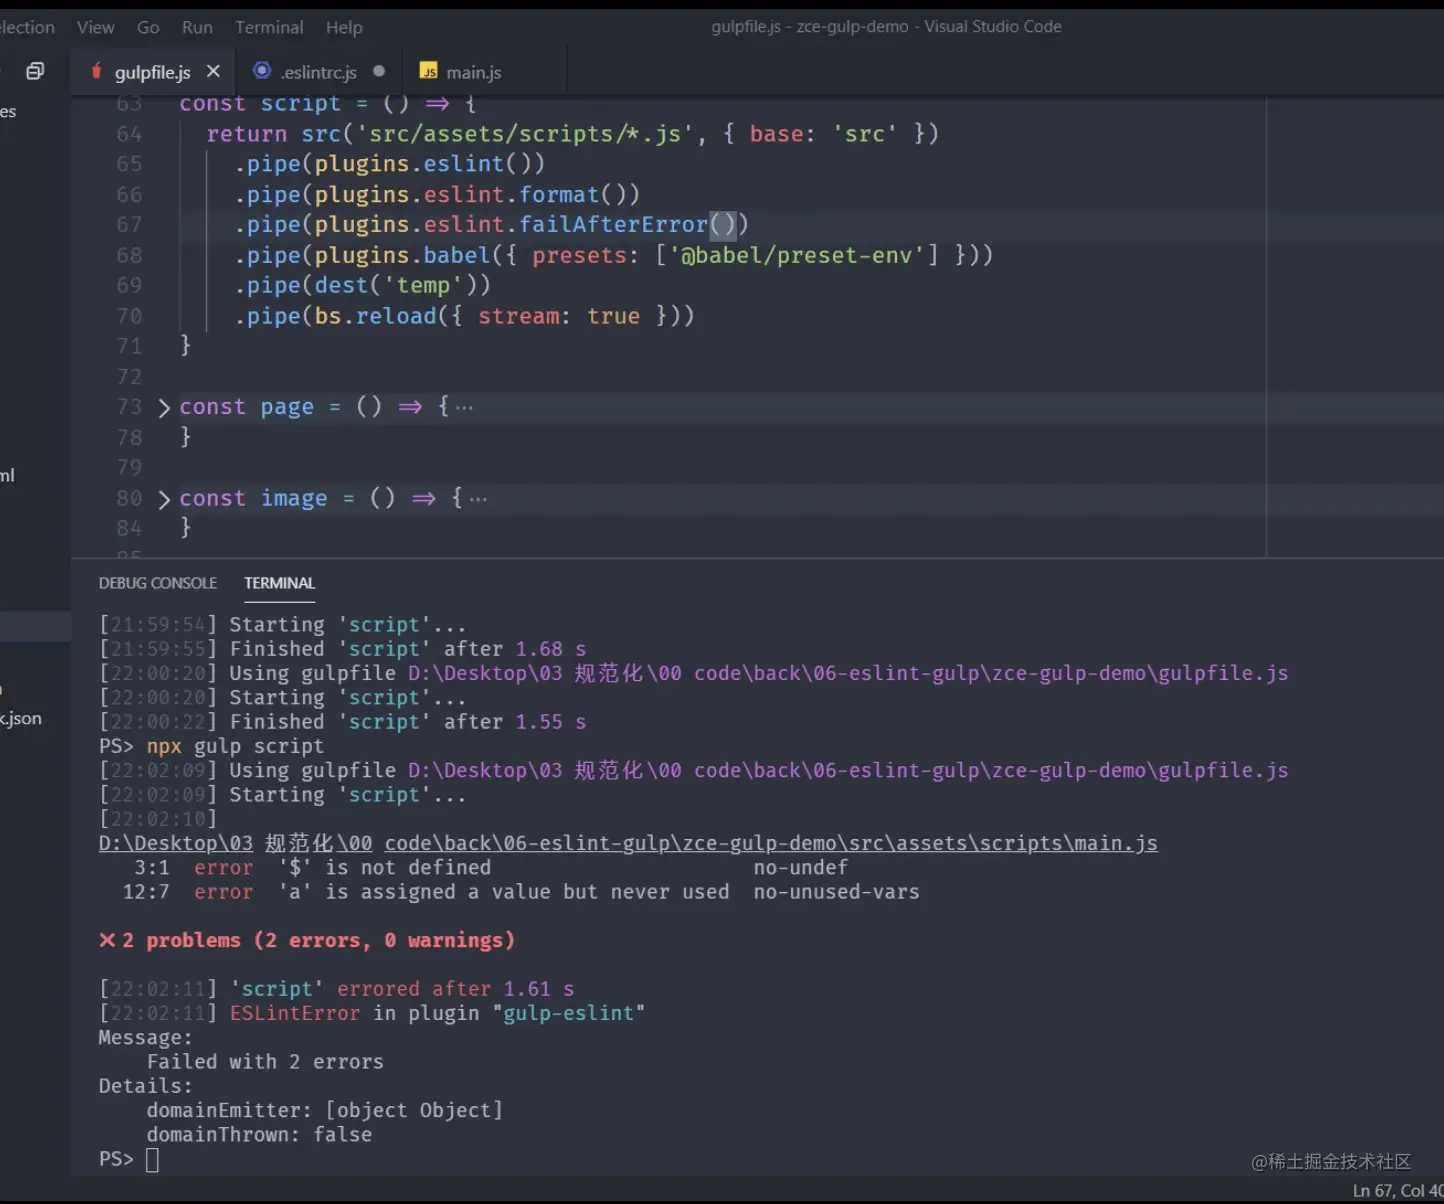This screenshot has width=1444, height=1204.
Task: Select the Terminal panel tab
Action: coord(279,583)
